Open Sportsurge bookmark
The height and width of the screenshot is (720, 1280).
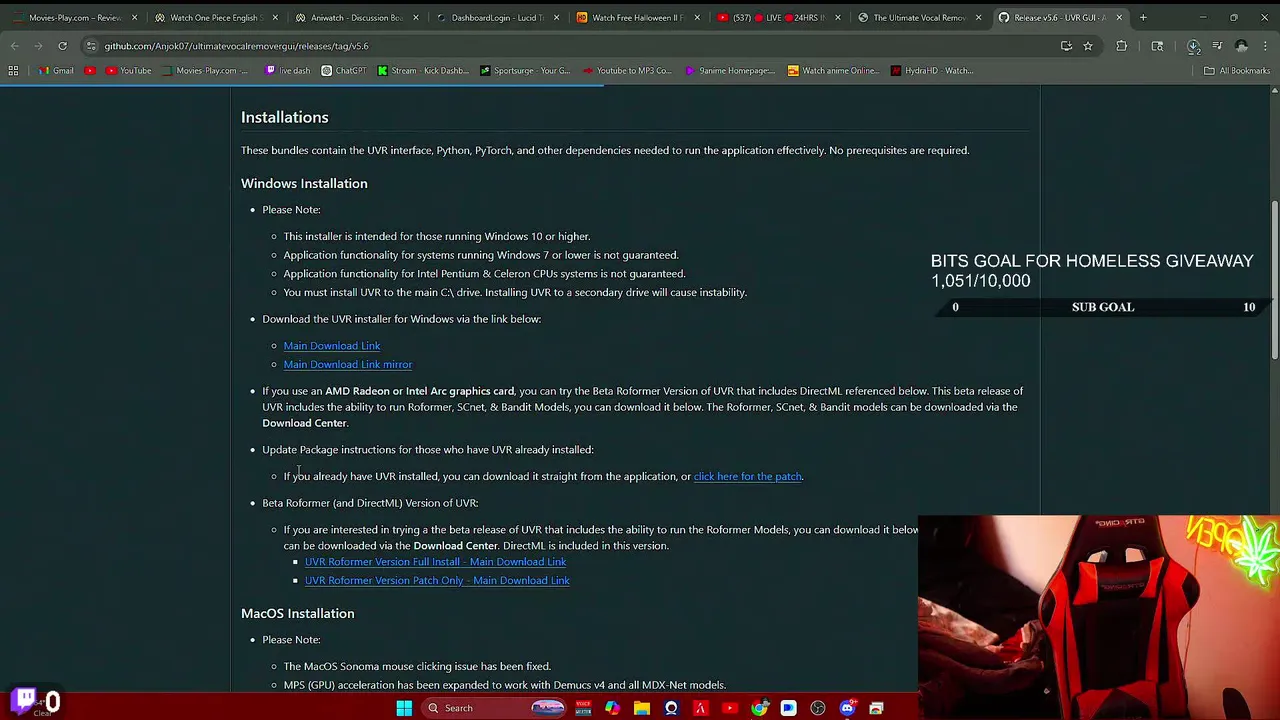point(525,71)
